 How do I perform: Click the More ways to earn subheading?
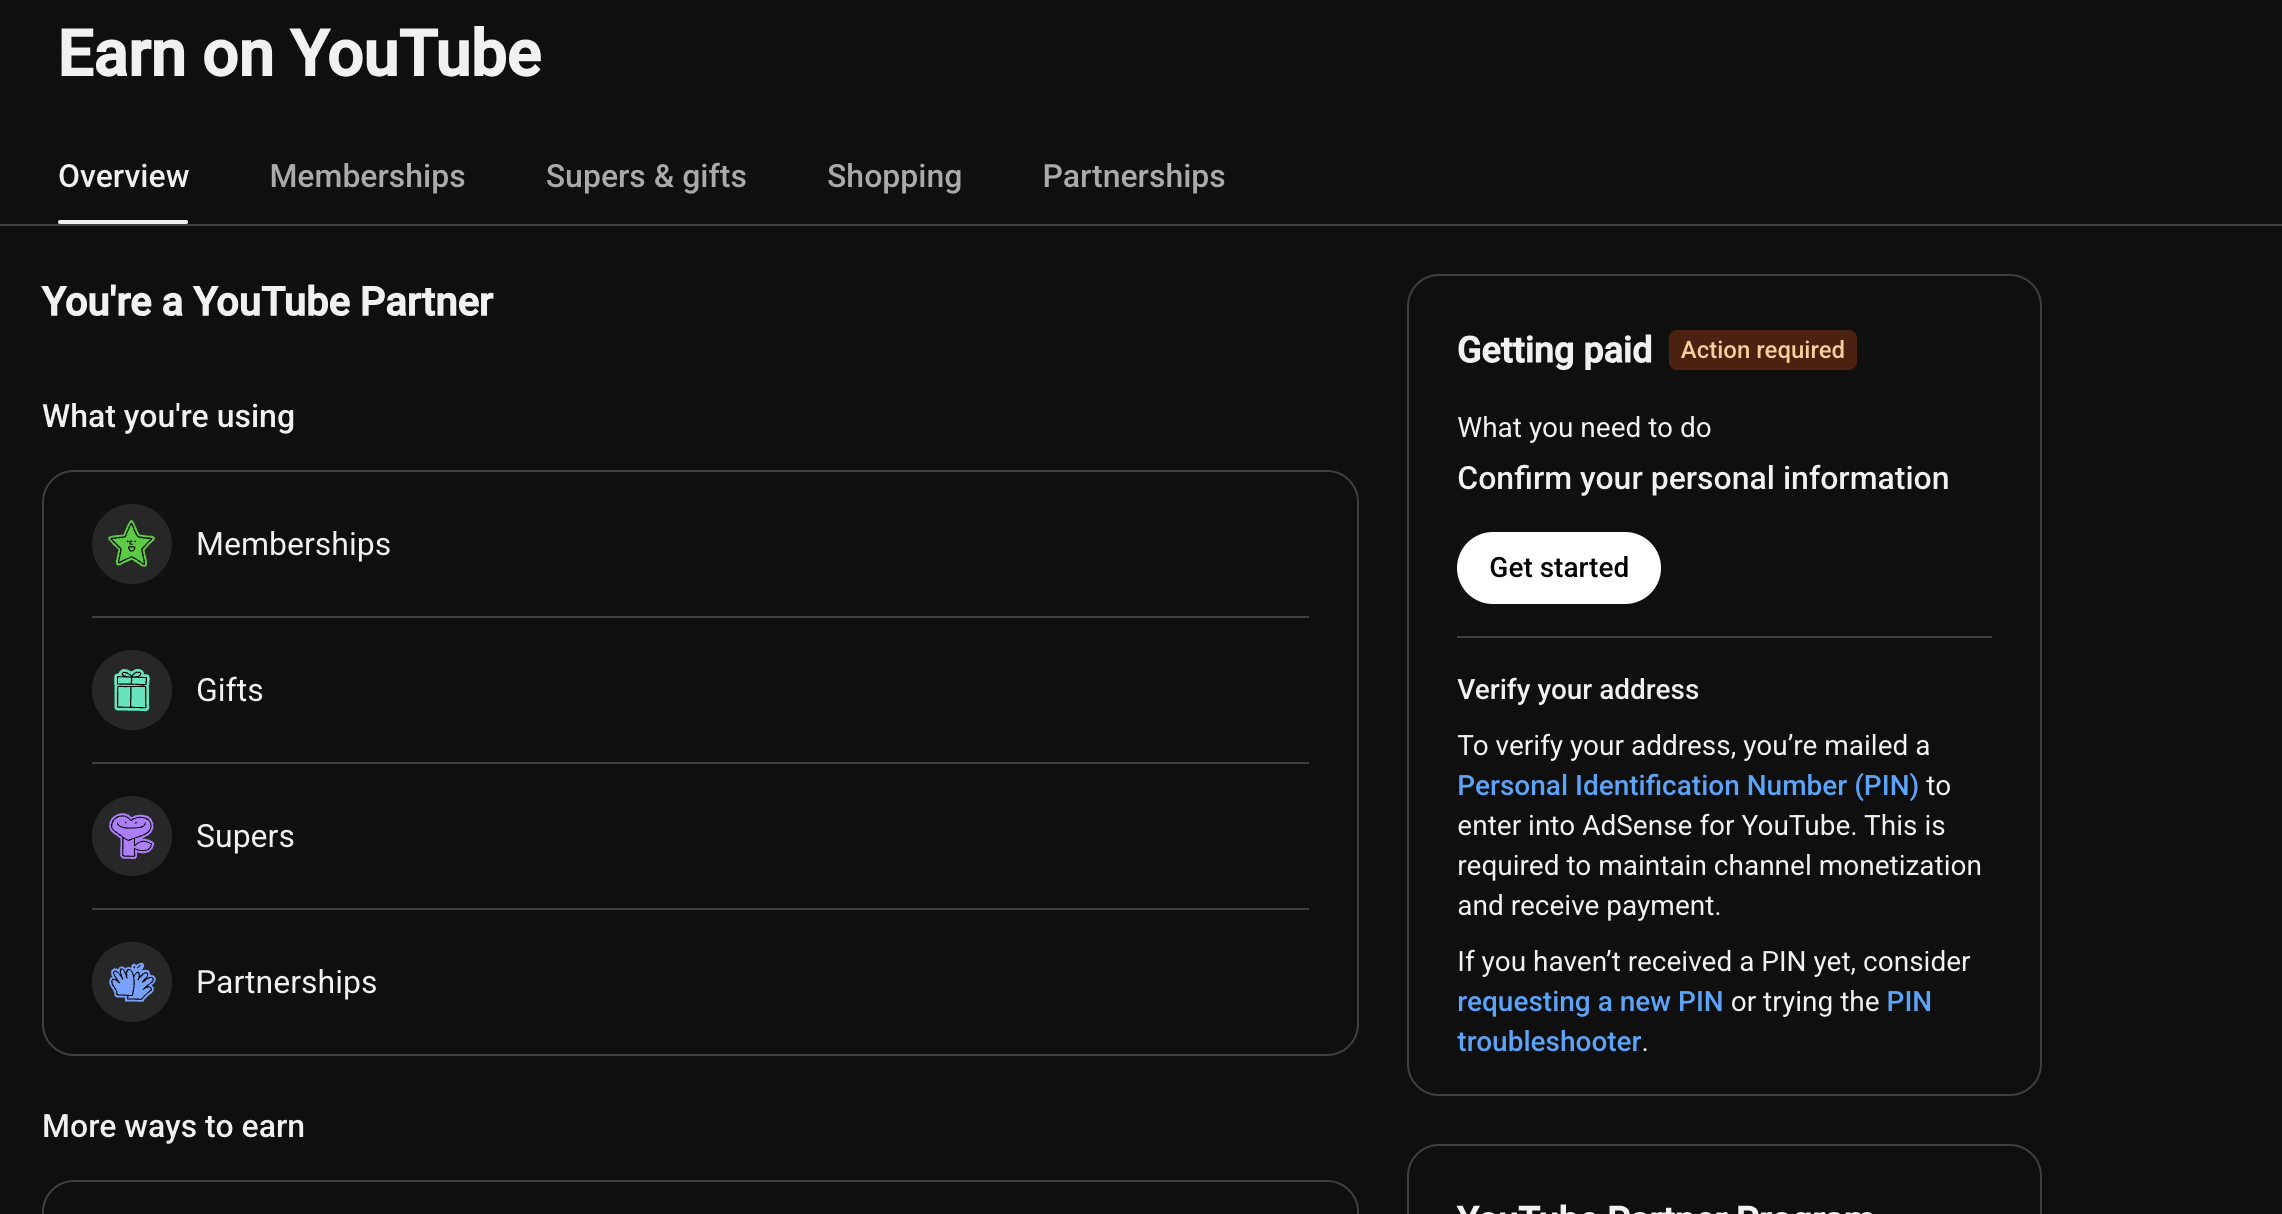point(173,1126)
